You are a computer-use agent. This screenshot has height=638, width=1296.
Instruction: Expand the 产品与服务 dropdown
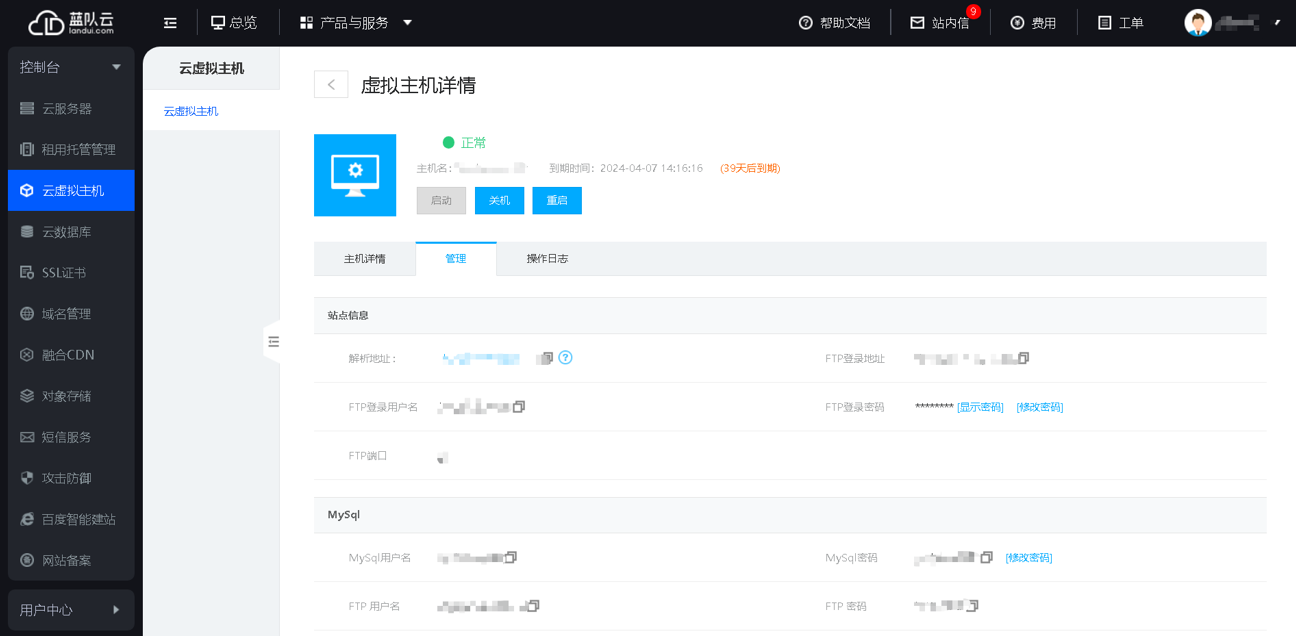(x=408, y=22)
